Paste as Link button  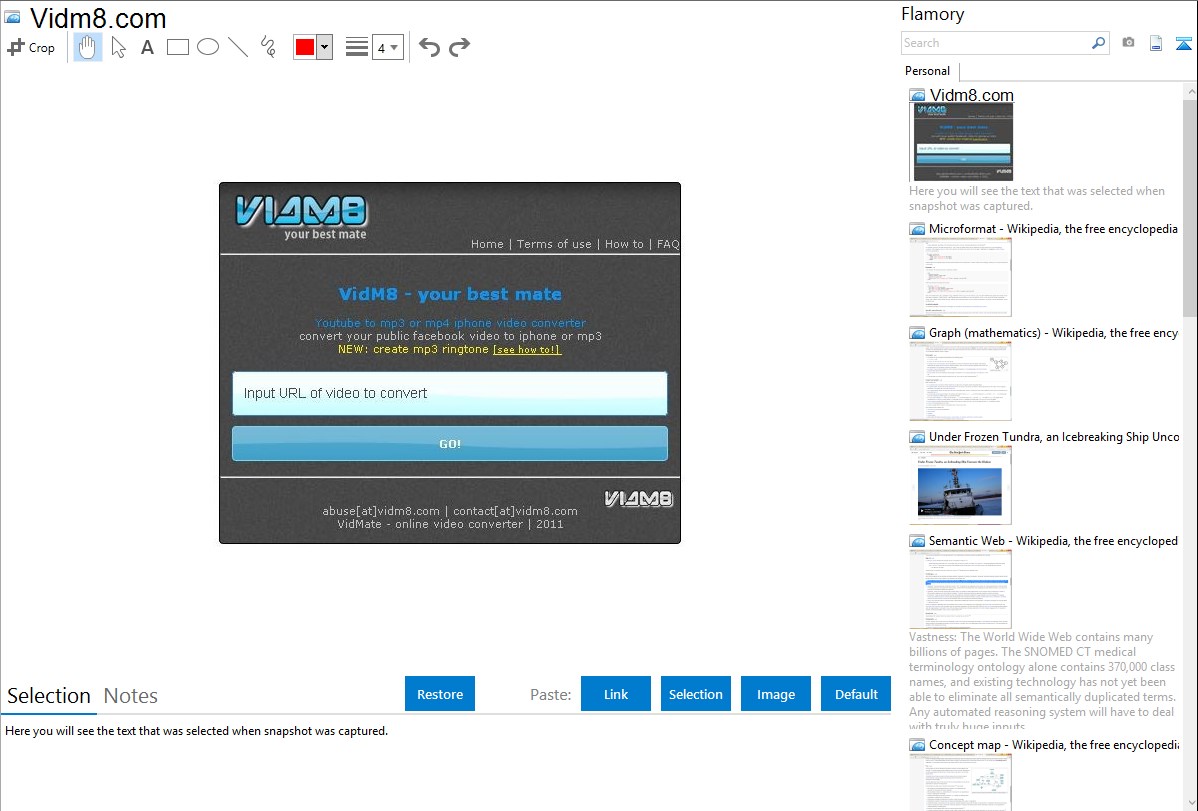click(616, 694)
